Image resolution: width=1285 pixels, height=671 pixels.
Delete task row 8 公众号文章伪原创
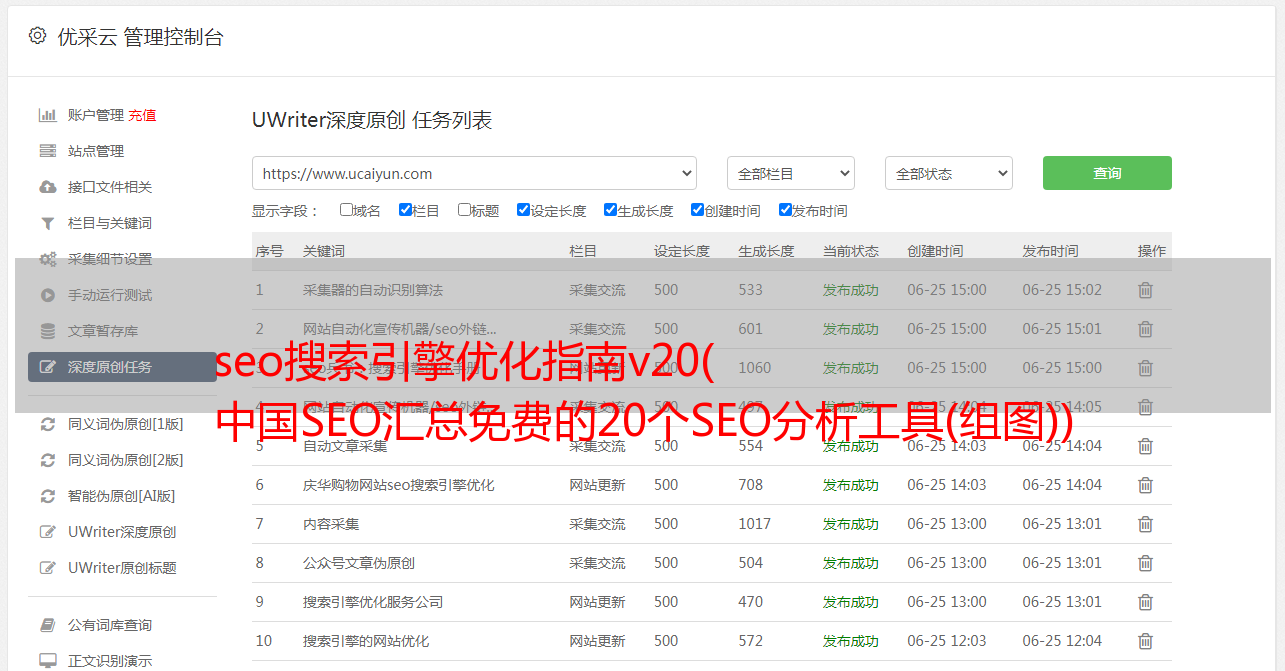(1146, 563)
